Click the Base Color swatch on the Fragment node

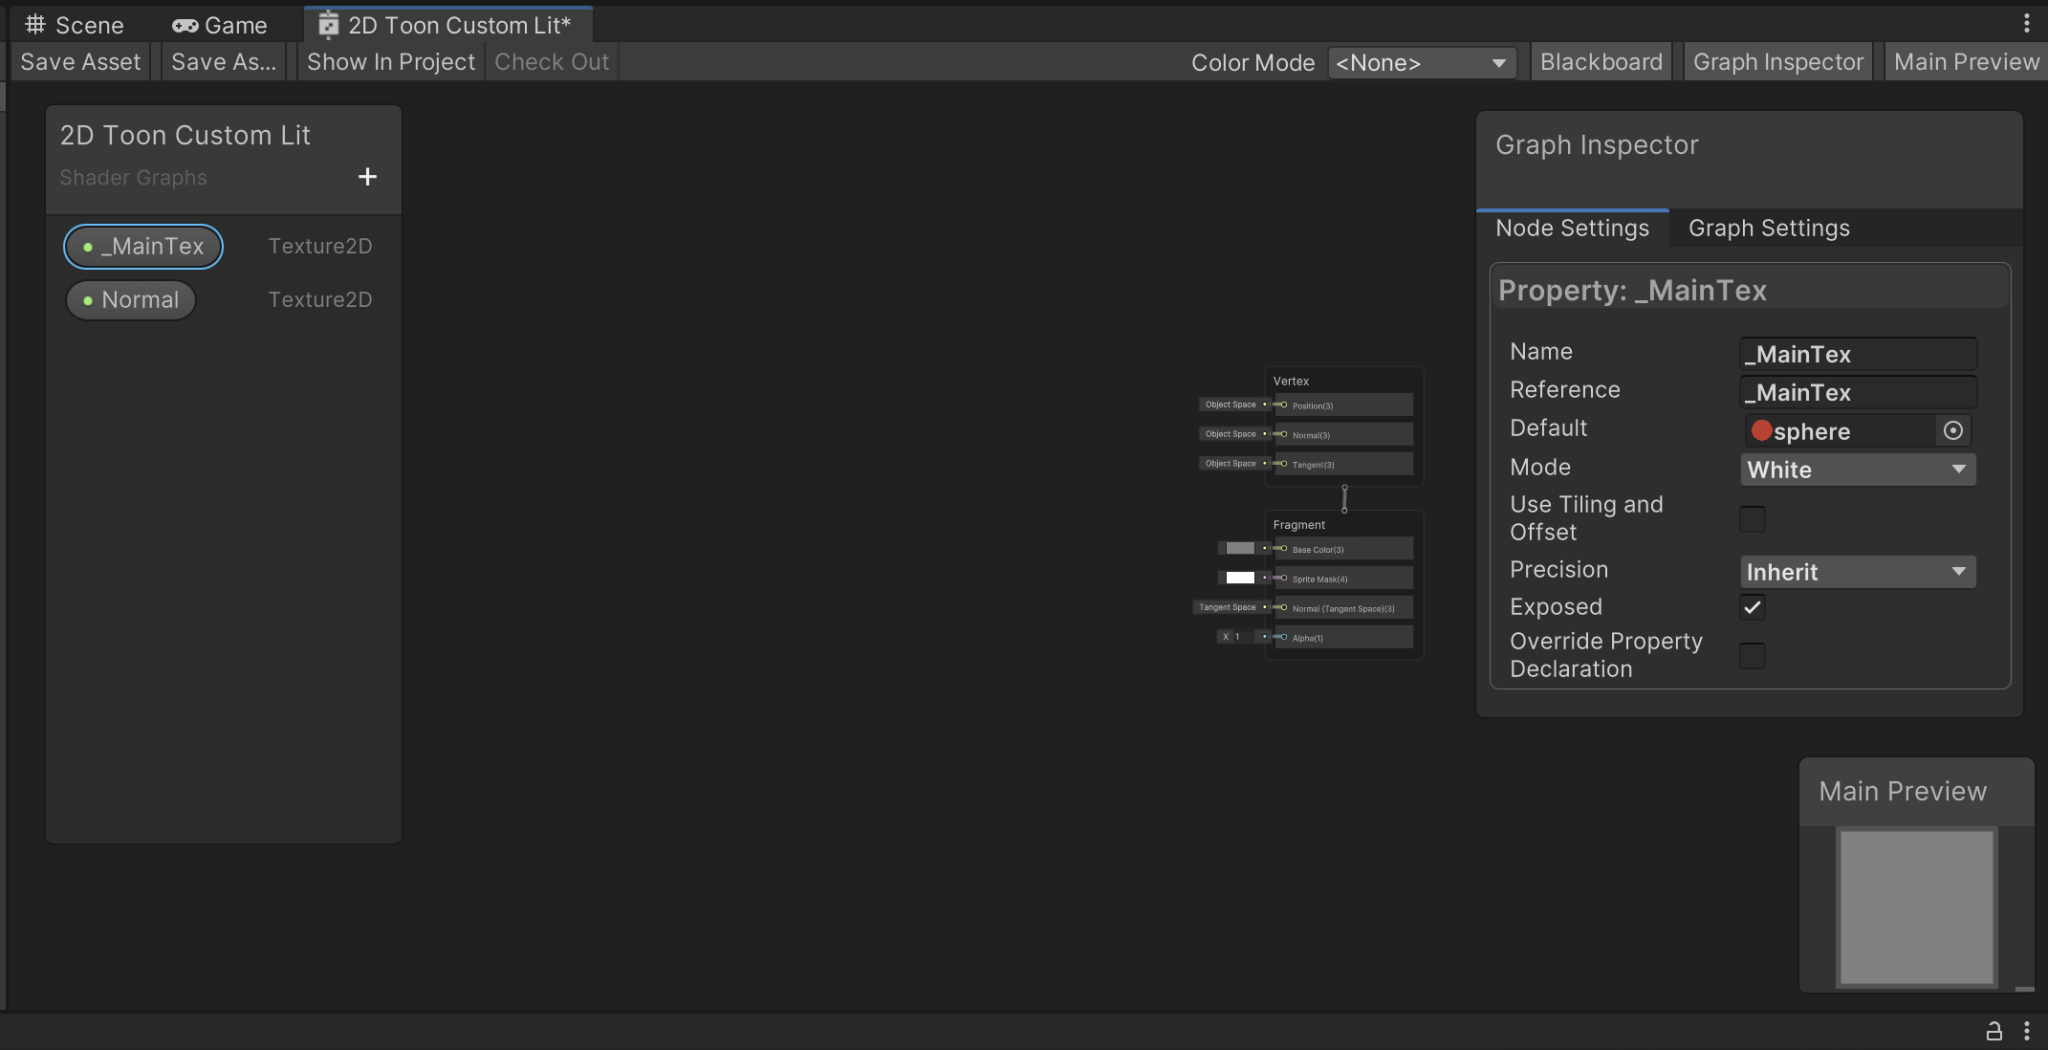pyautogui.click(x=1240, y=548)
